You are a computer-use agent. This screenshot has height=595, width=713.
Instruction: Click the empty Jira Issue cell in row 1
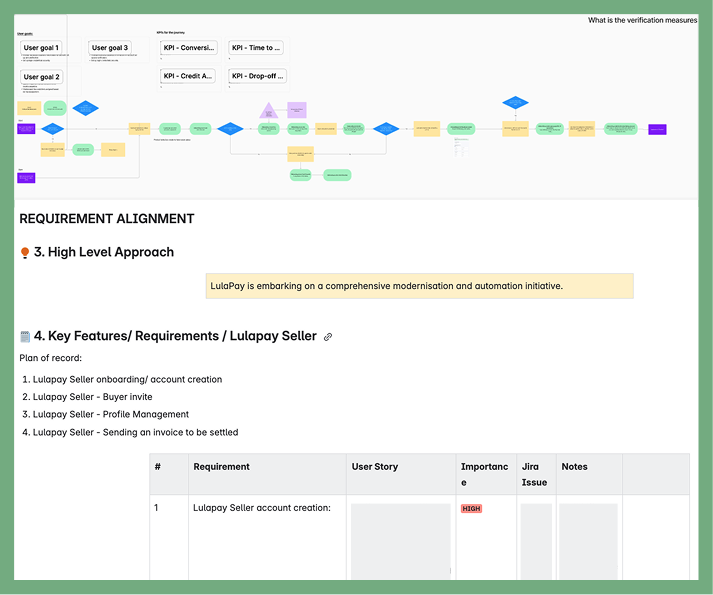(x=536, y=541)
